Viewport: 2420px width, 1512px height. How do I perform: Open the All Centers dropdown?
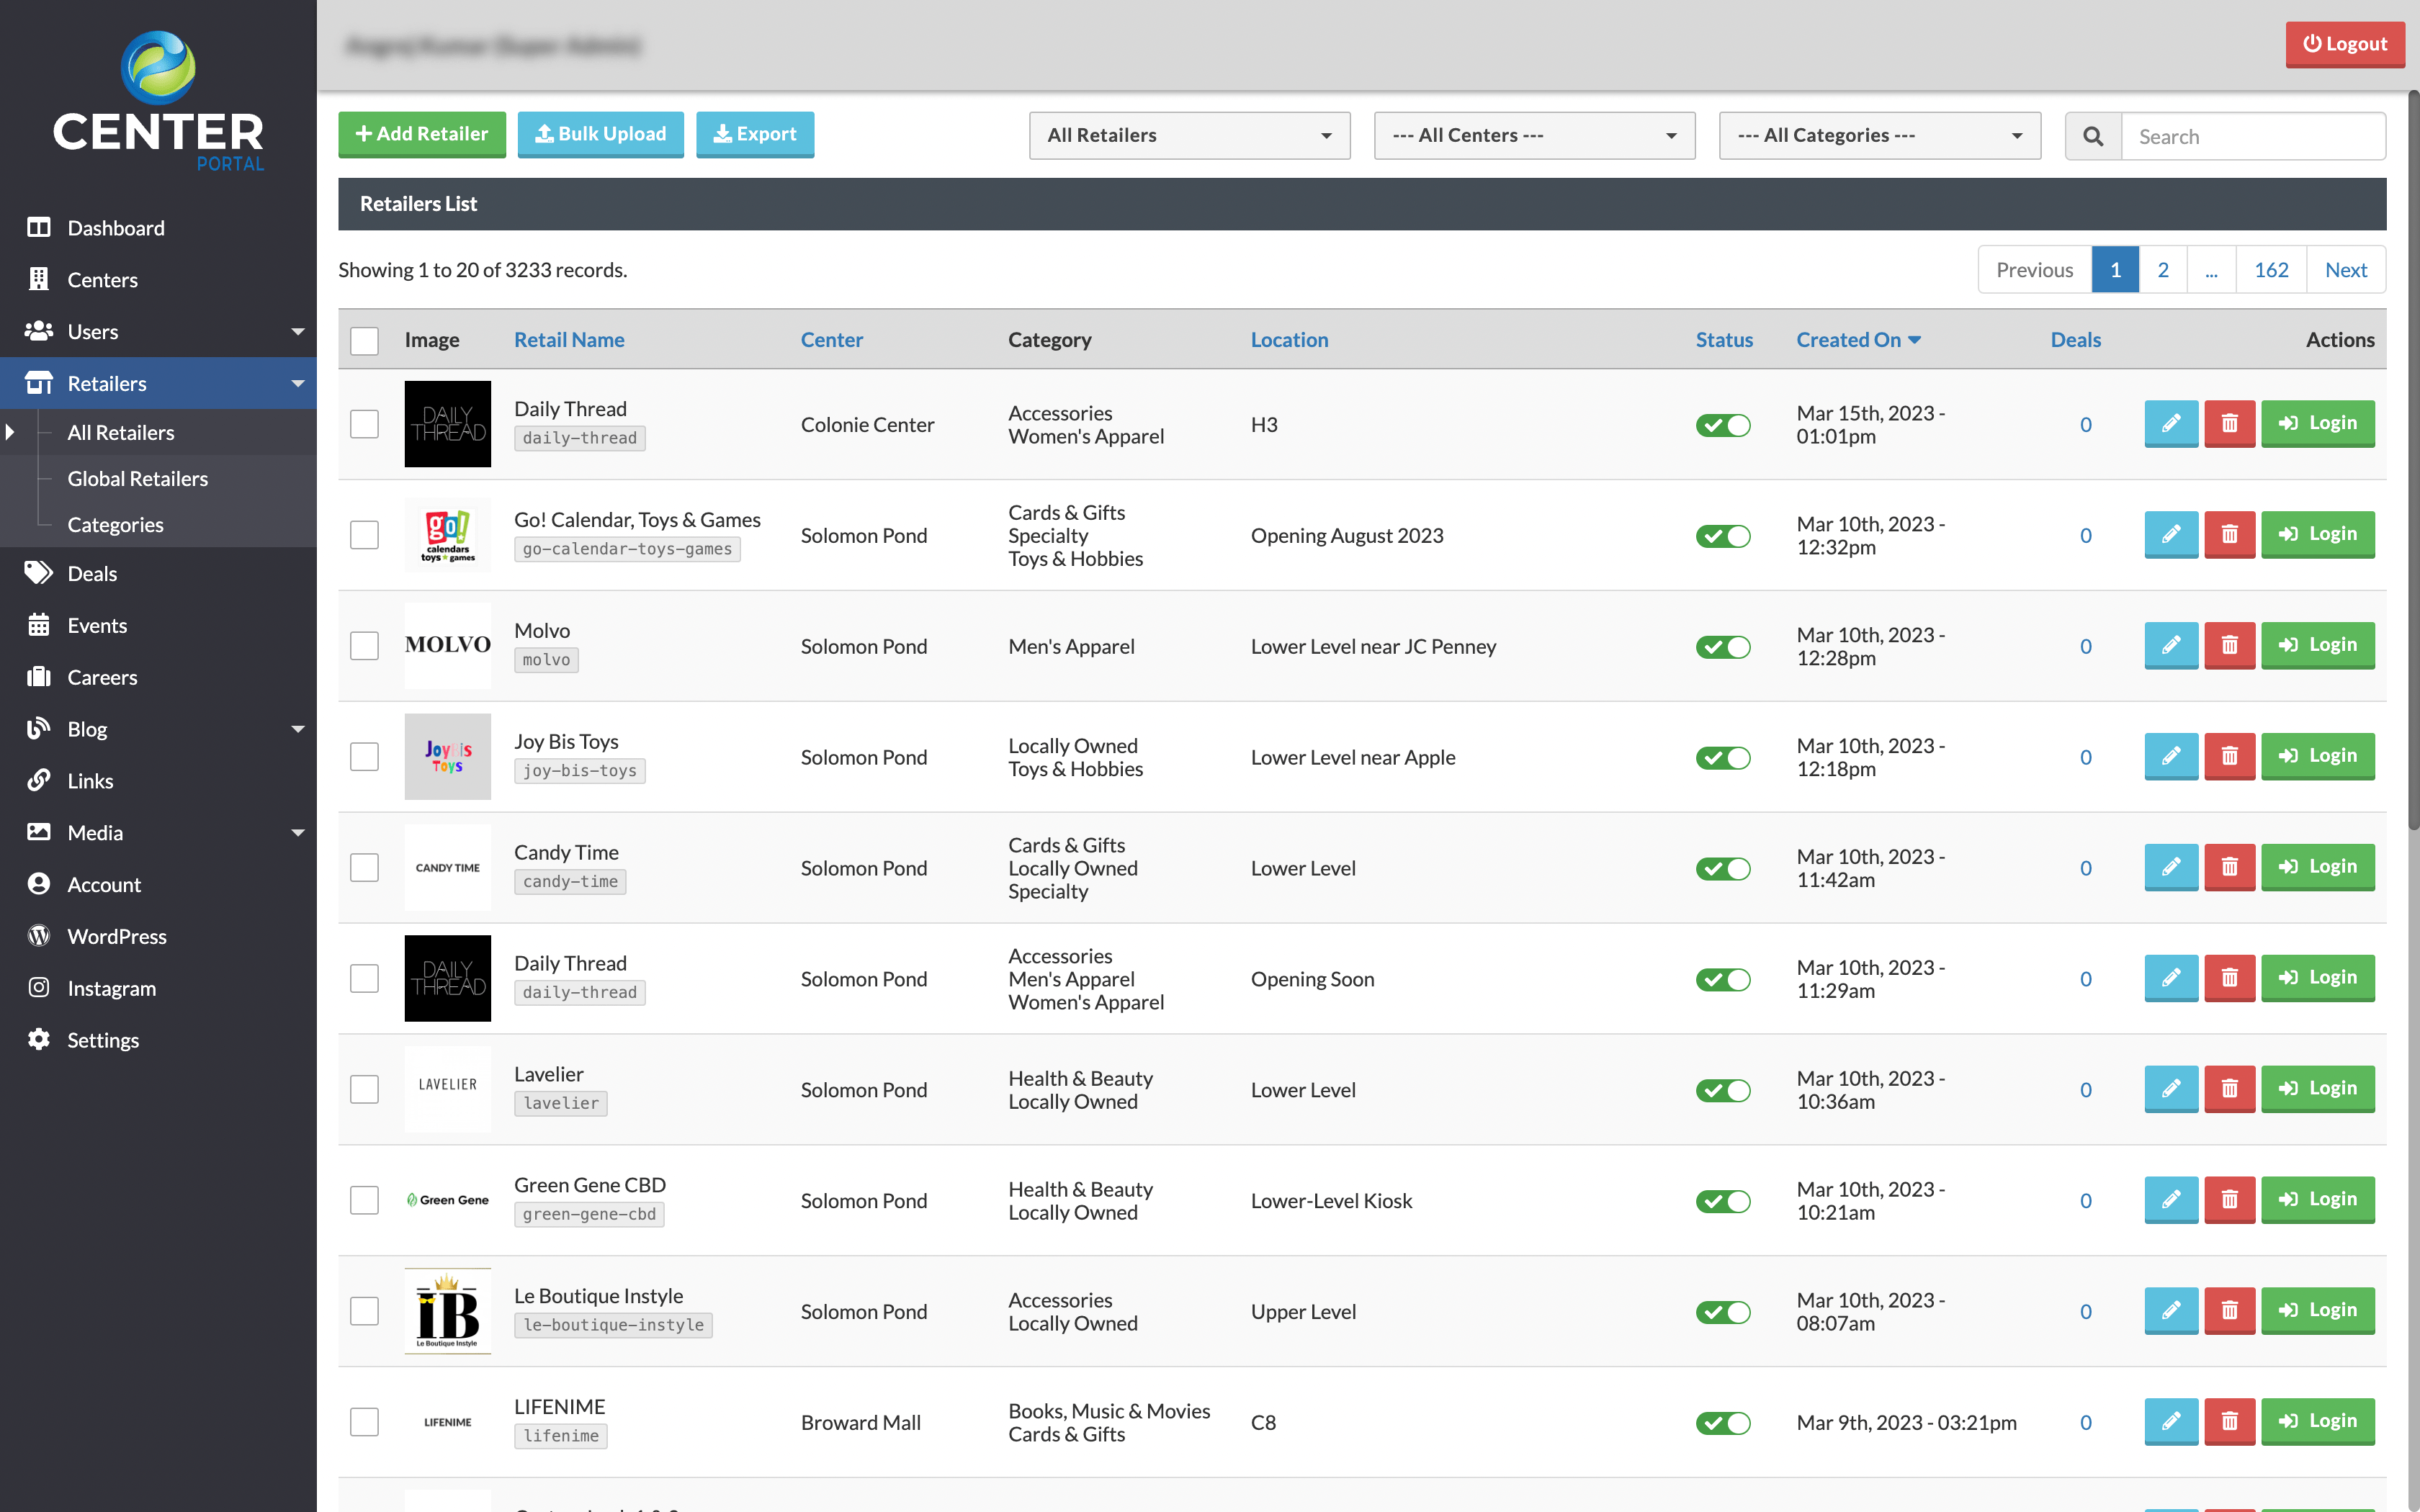1534,135
